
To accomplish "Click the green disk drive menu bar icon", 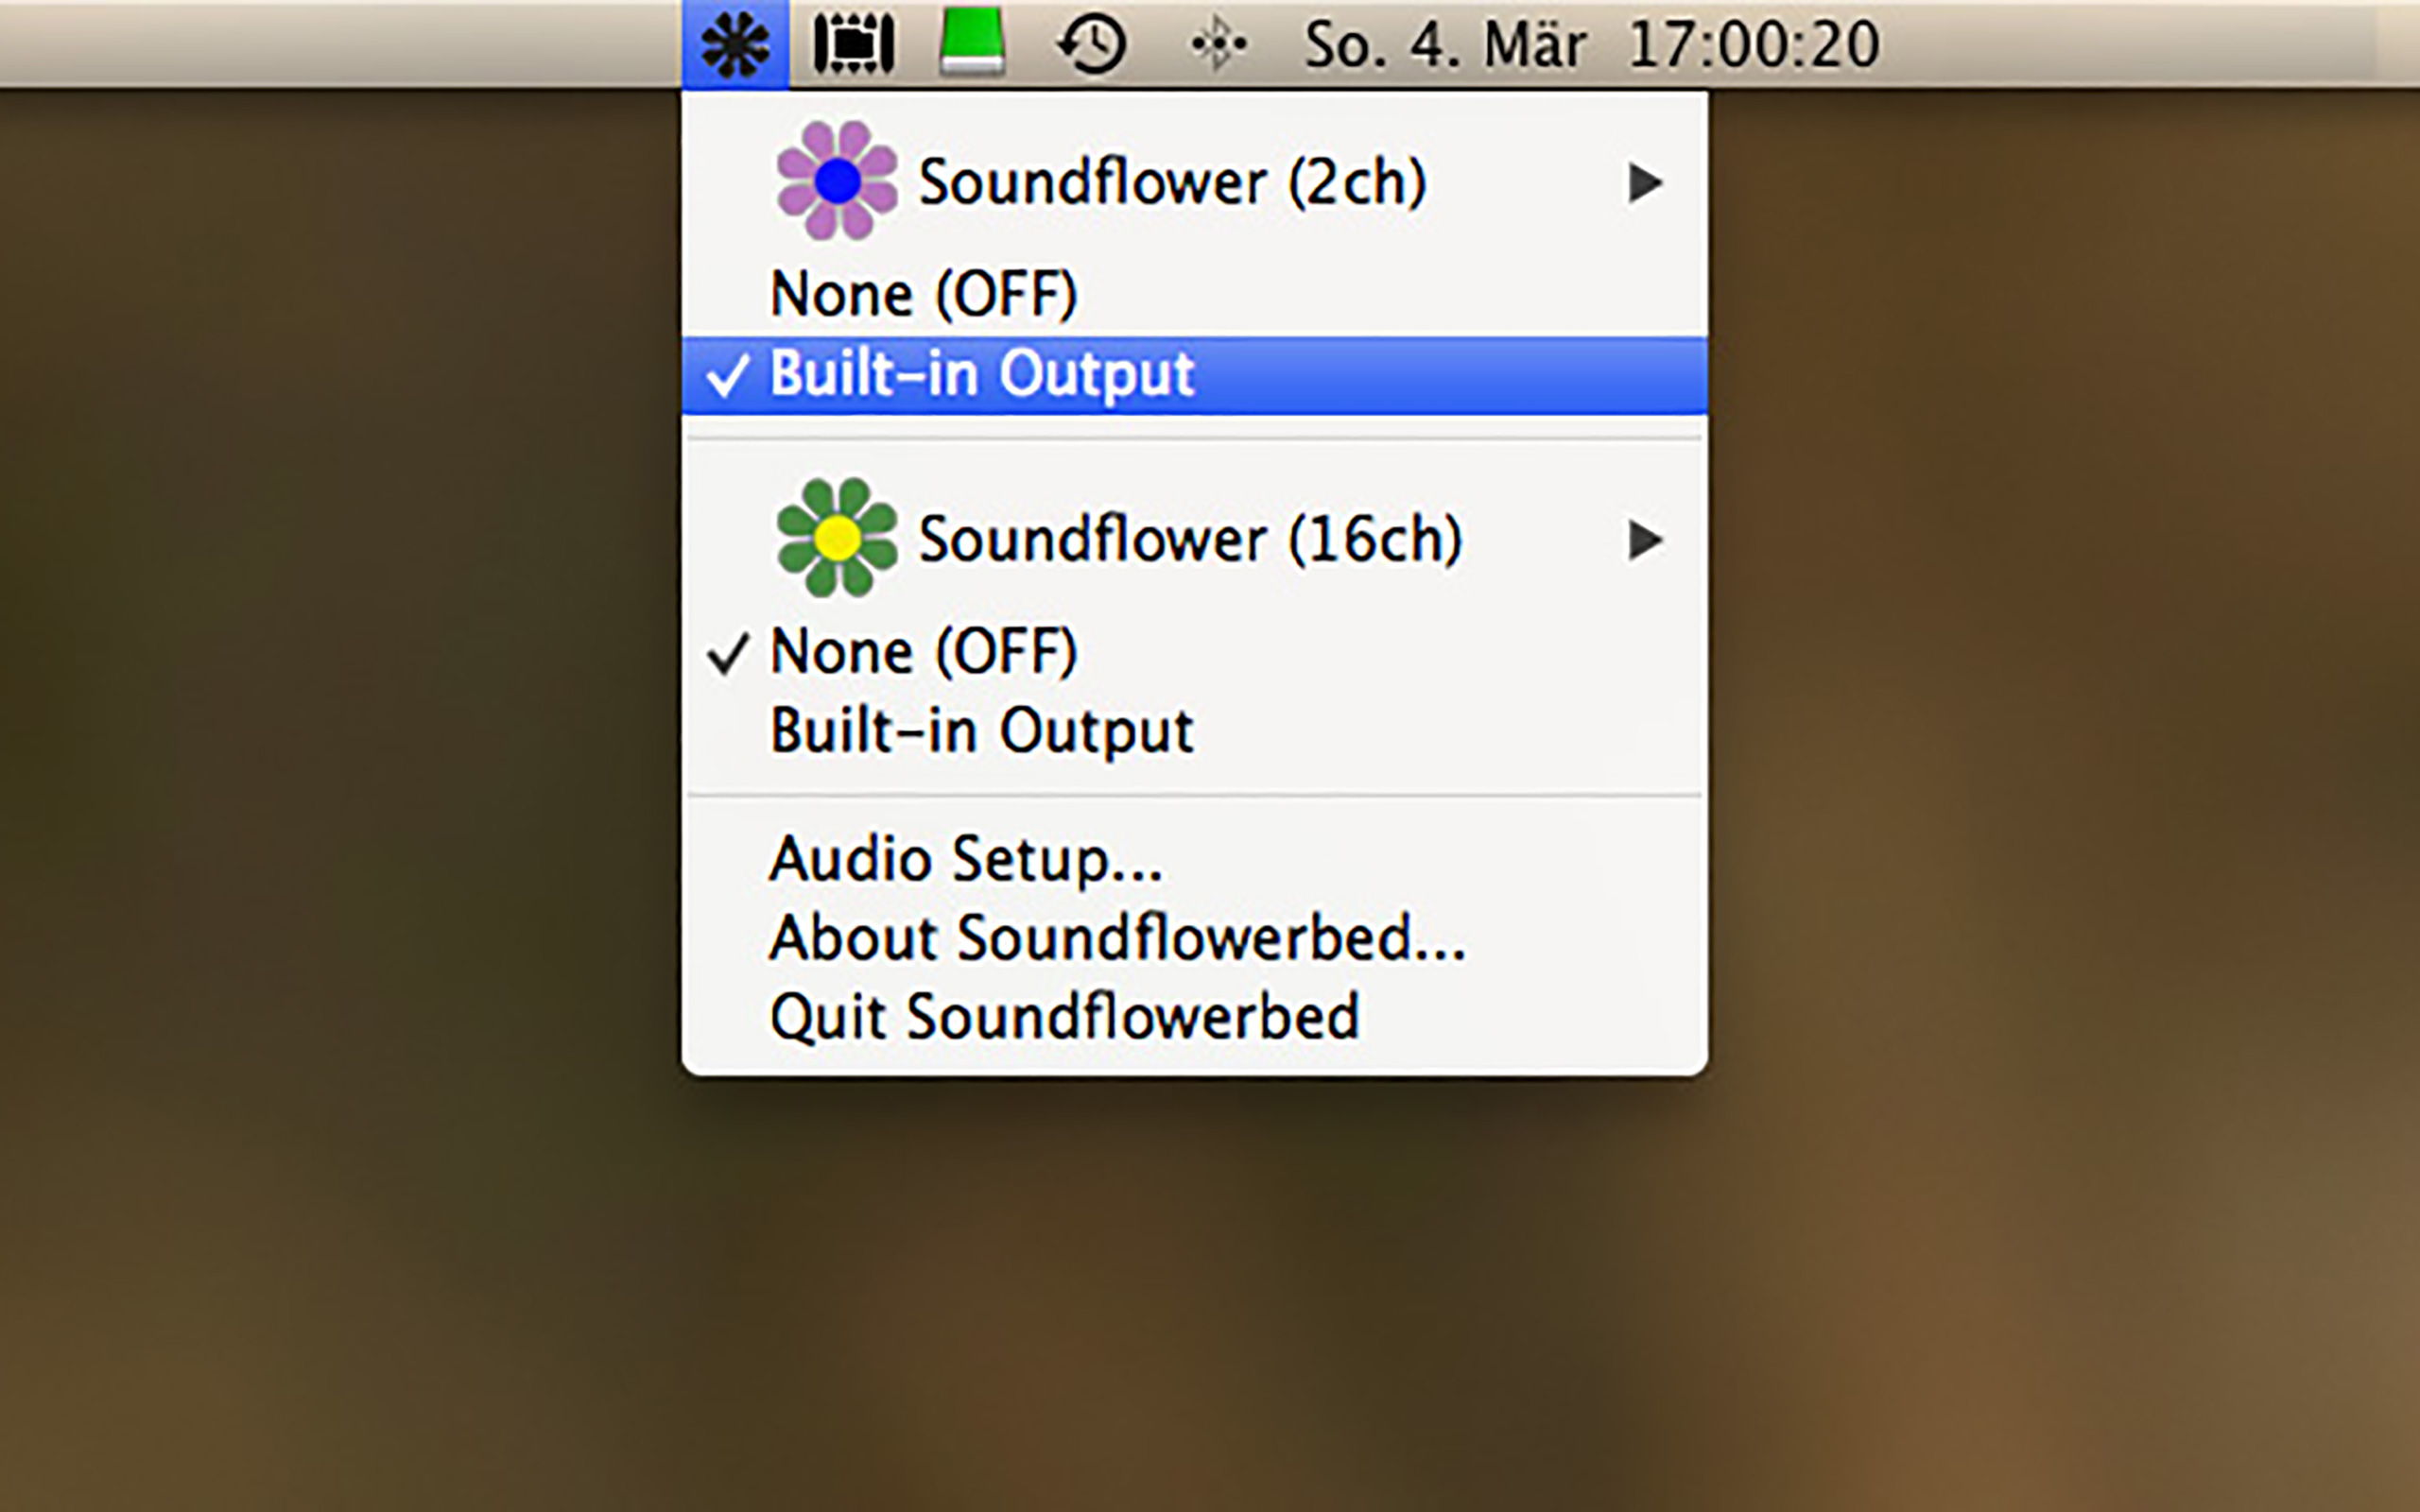I will (972, 42).
